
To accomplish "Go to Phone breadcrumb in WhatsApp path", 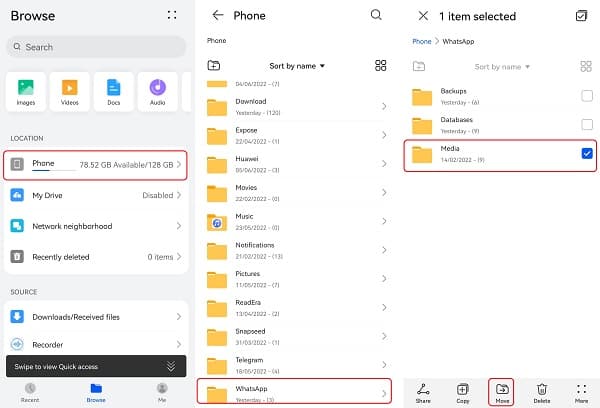I will pos(422,41).
